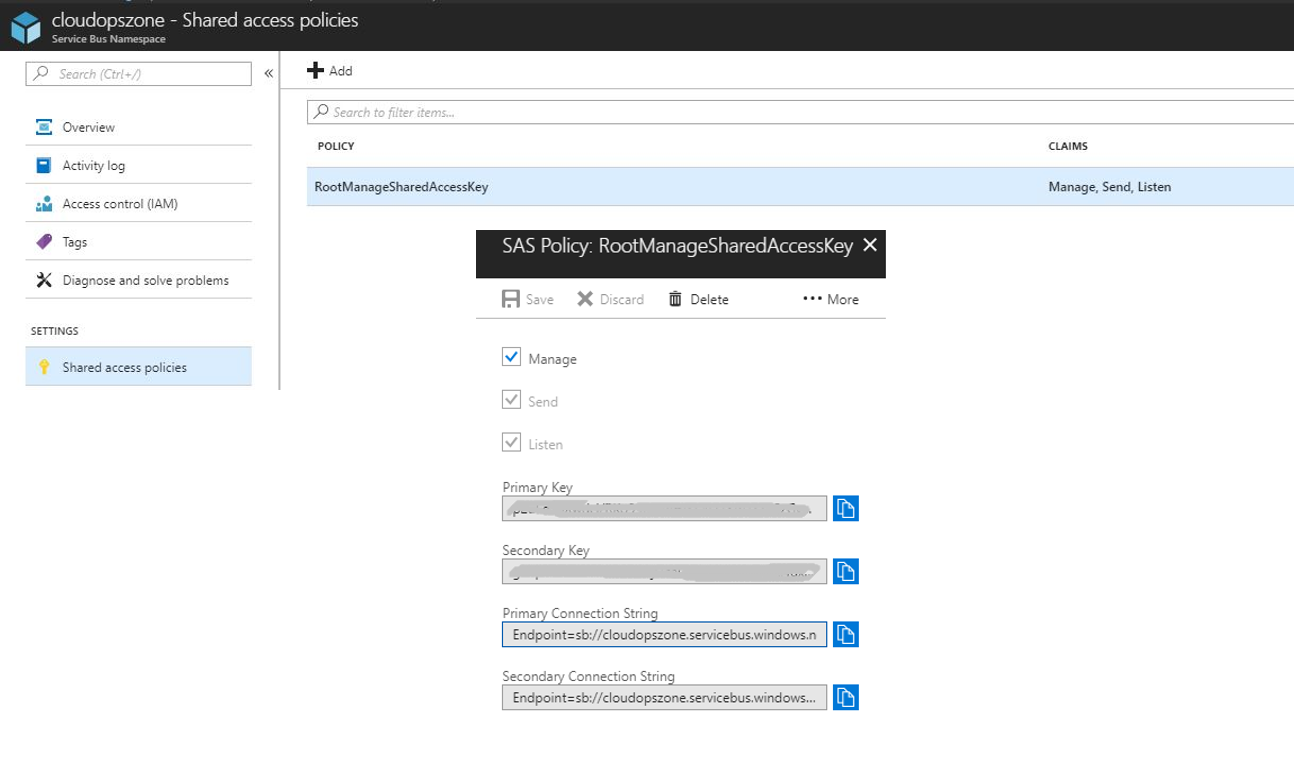The width and height of the screenshot is (1294, 780).
Task: Toggle the Send permission checkbox
Action: 512,400
